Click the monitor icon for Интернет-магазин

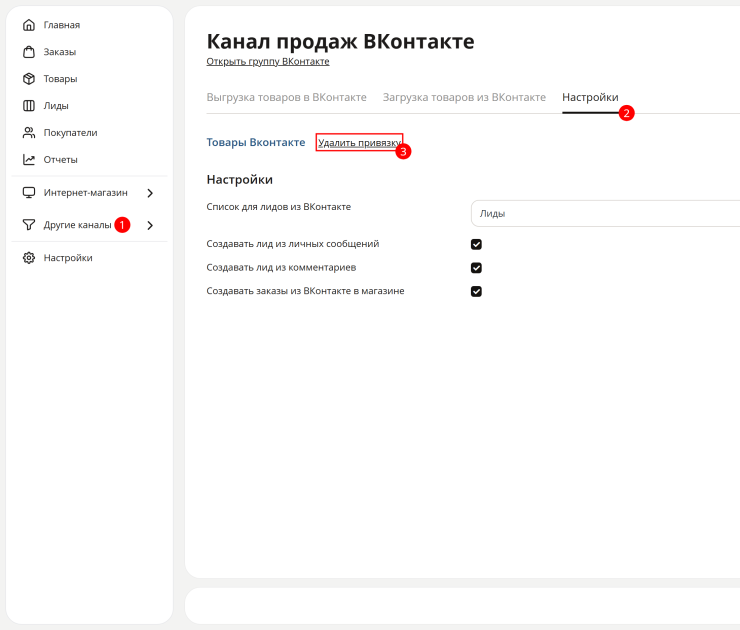29,193
